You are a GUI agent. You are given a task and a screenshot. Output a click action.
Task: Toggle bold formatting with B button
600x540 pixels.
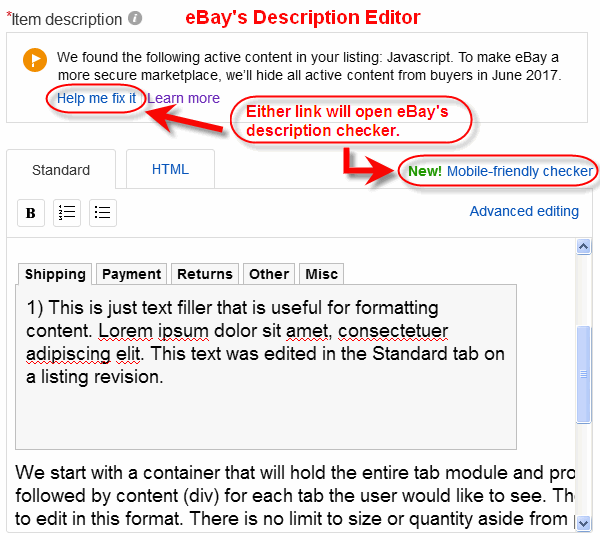31,213
